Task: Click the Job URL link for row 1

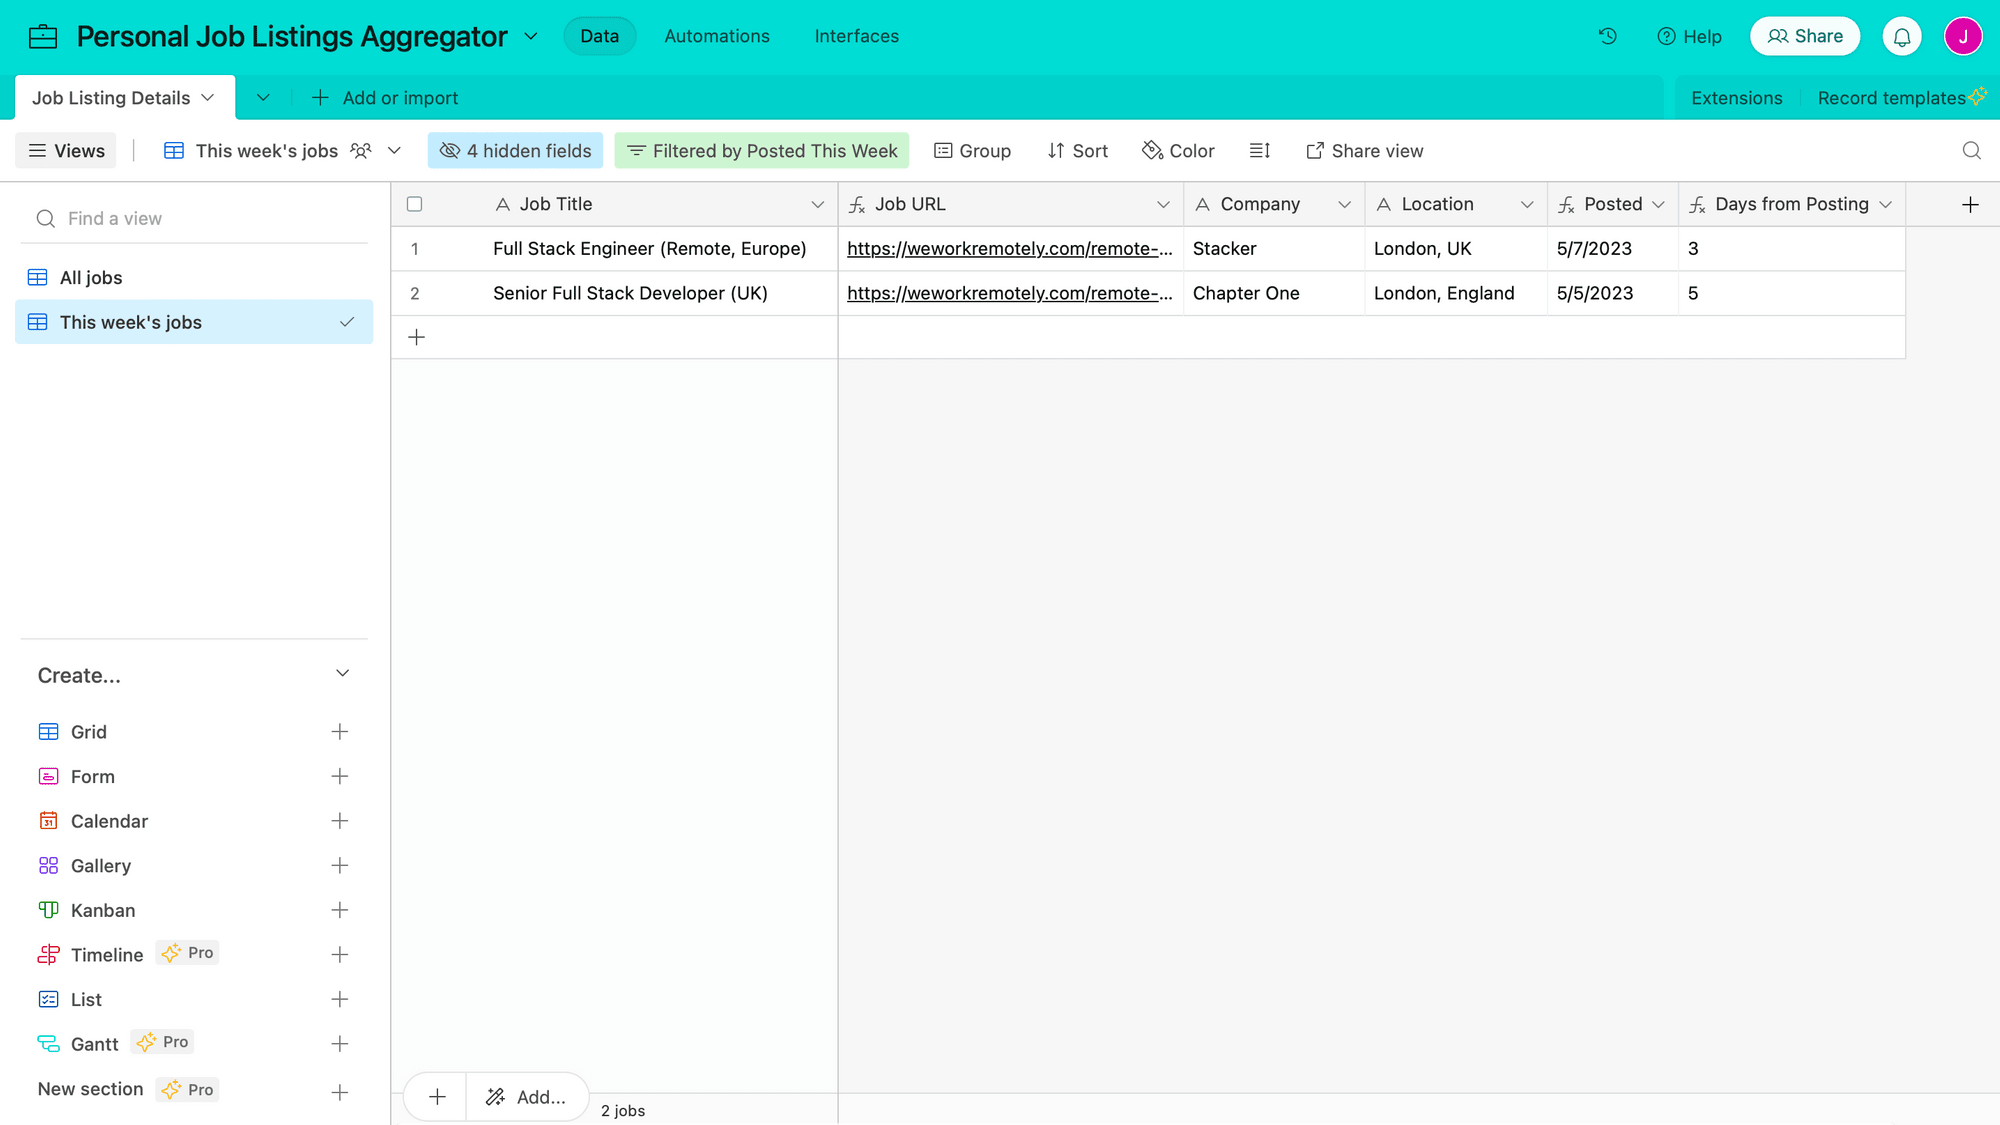Action: coord(1011,249)
